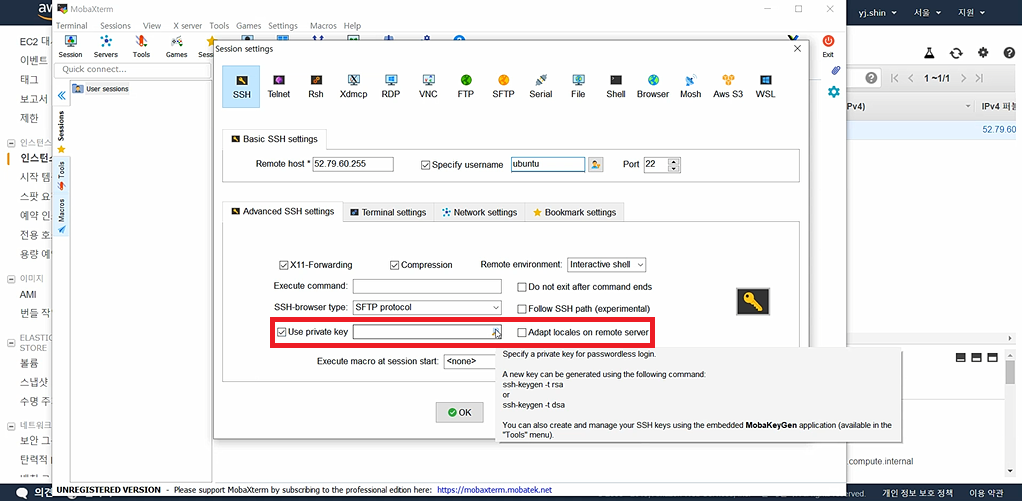Click the Port stepper arrows
The width and height of the screenshot is (1022, 501).
(x=675, y=165)
